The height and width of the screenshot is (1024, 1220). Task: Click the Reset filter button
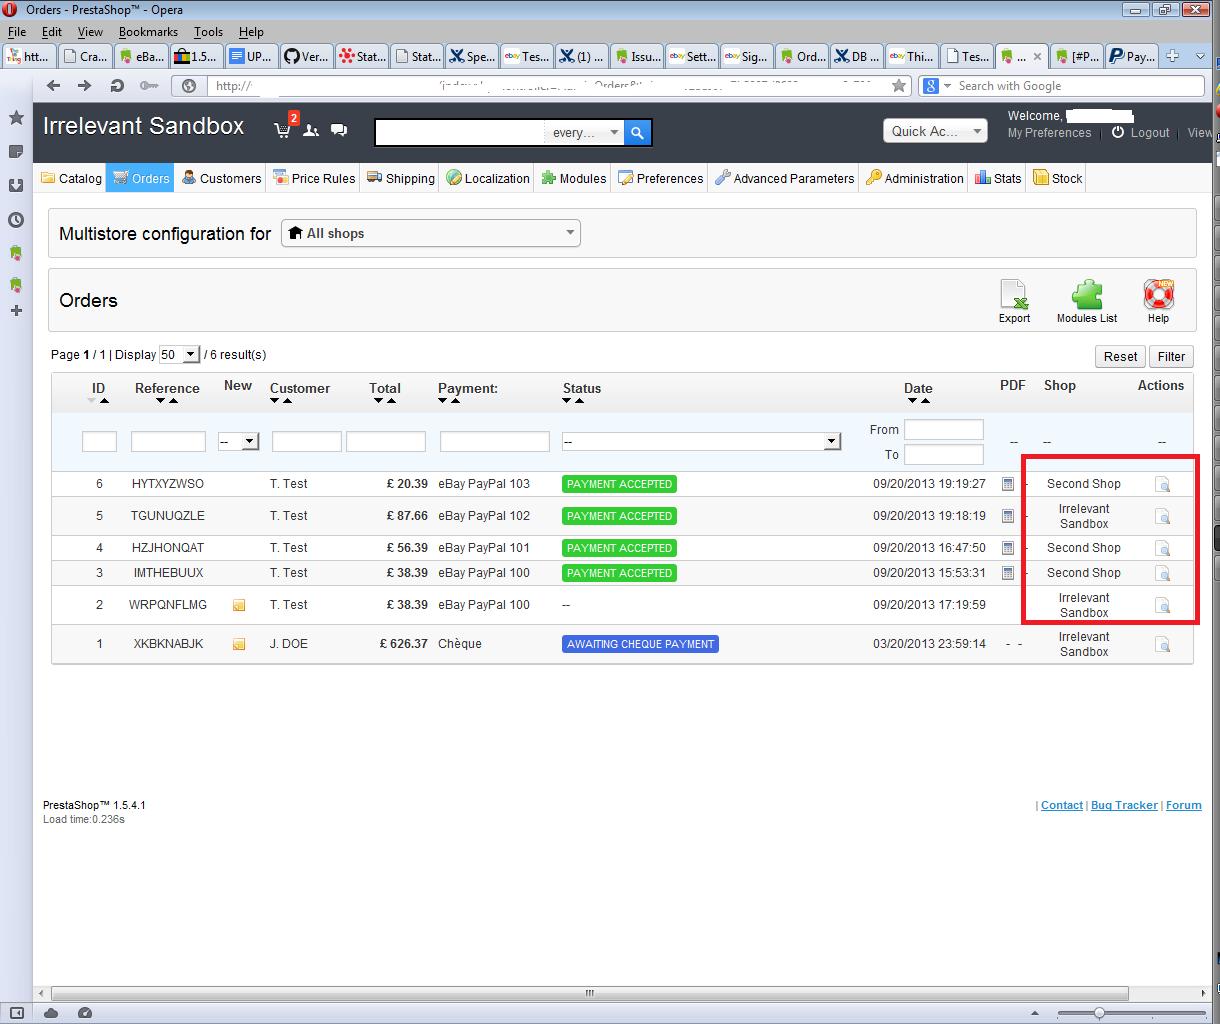[x=1120, y=356]
